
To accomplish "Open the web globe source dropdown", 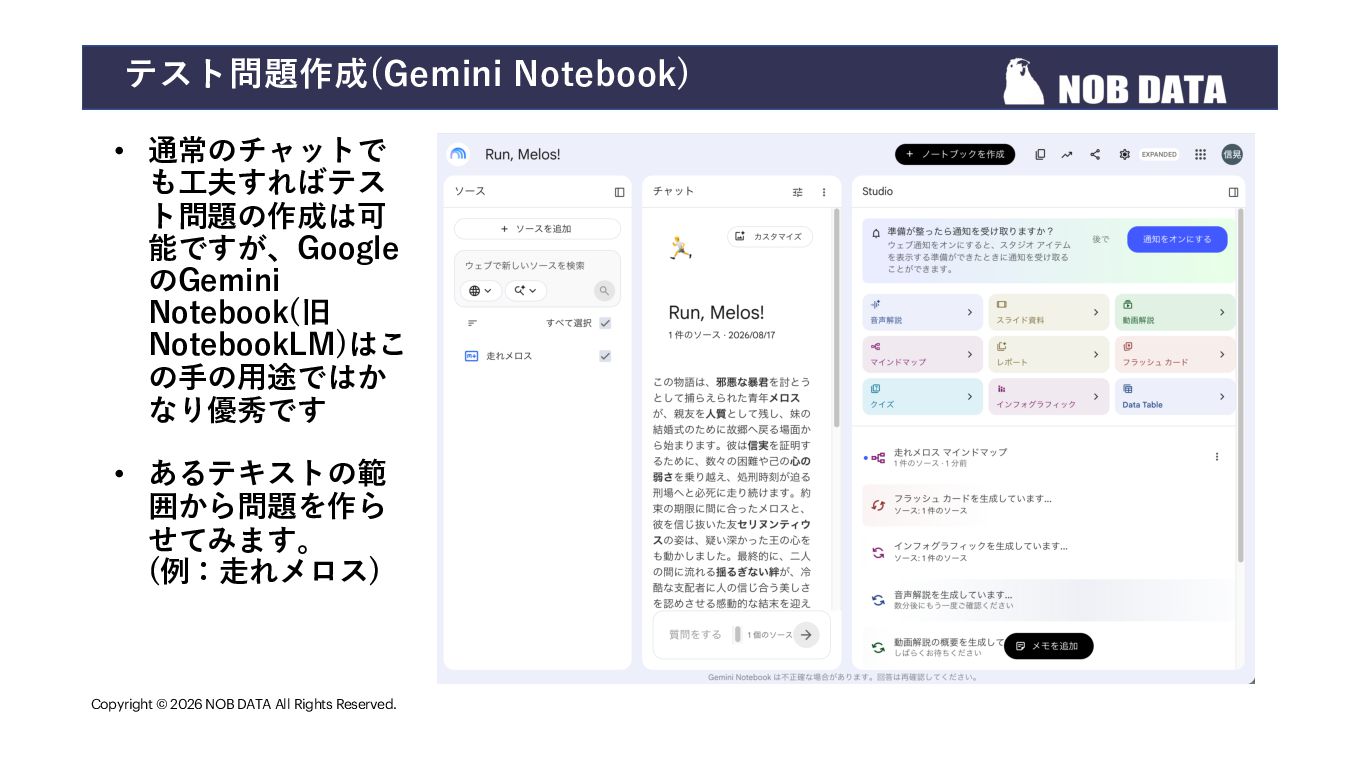I will 480,291.
